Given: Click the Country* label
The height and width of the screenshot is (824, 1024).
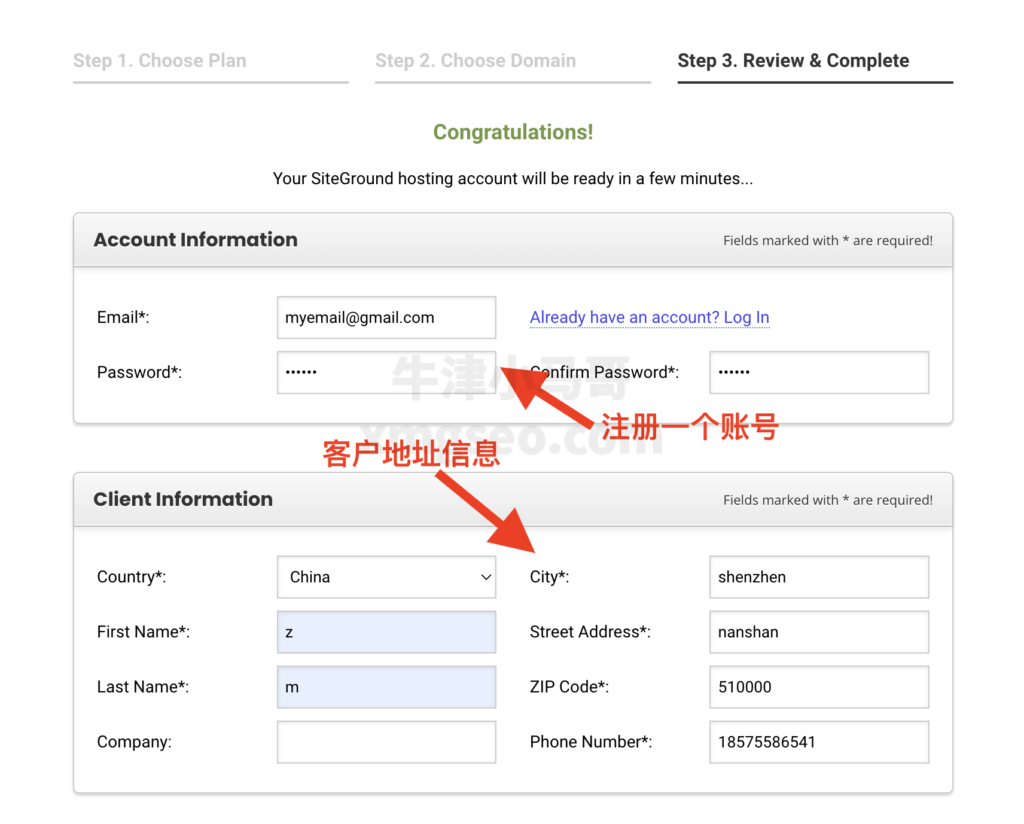Looking at the screenshot, I should (131, 577).
